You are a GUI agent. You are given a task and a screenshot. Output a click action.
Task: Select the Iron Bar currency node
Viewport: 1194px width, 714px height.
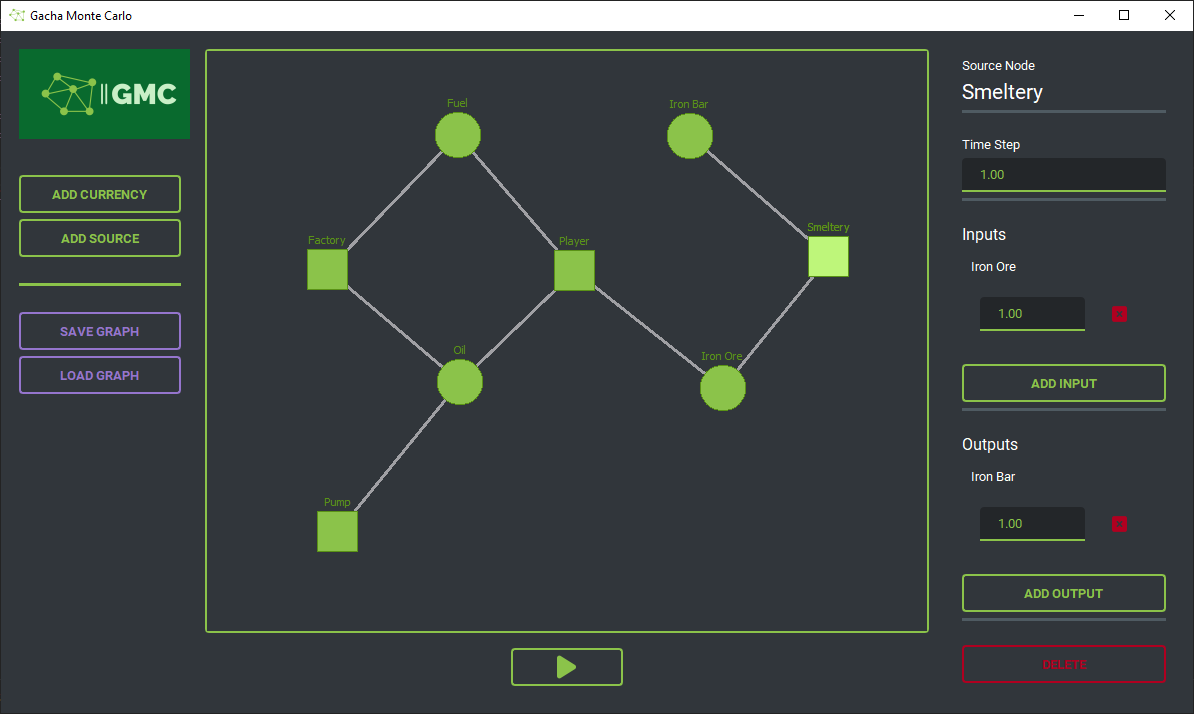tap(690, 135)
